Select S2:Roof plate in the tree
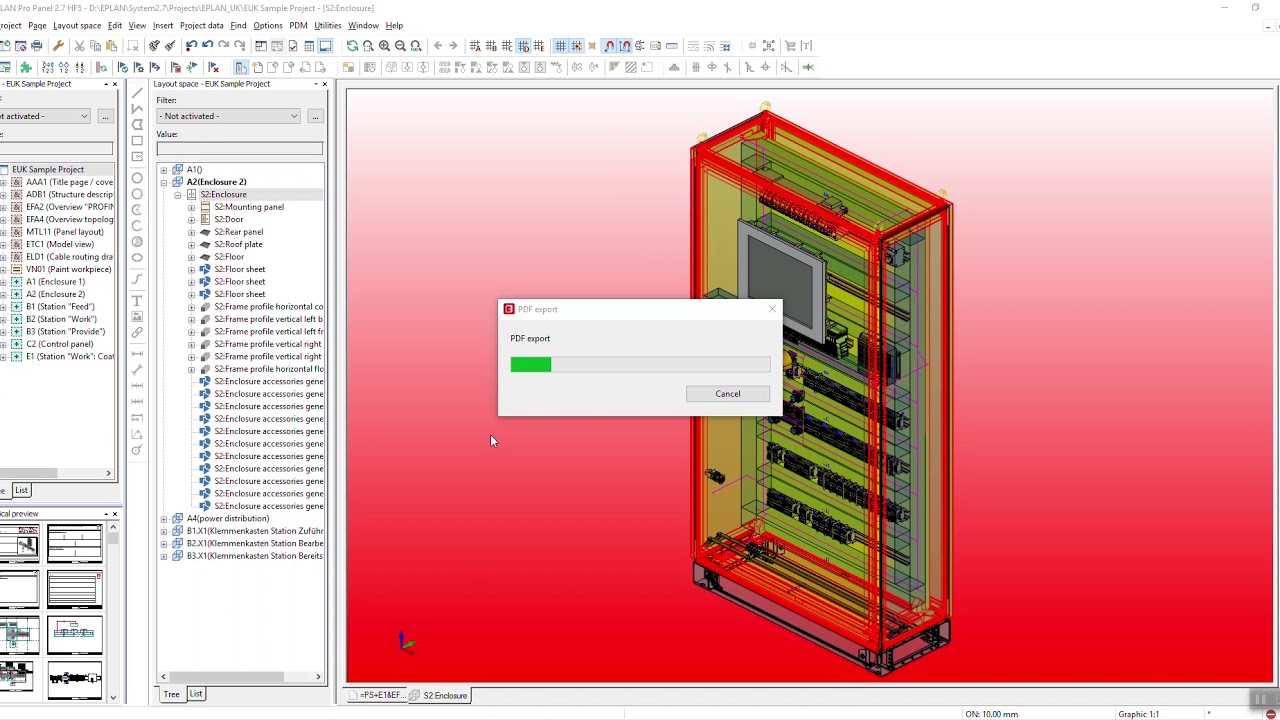Image resolution: width=1280 pixels, height=720 pixels. (x=238, y=245)
